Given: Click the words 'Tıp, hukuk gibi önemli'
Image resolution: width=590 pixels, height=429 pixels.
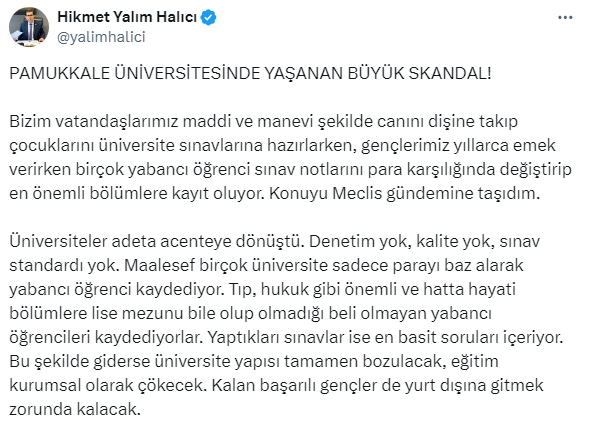Looking at the screenshot, I should tap(310, 289).
